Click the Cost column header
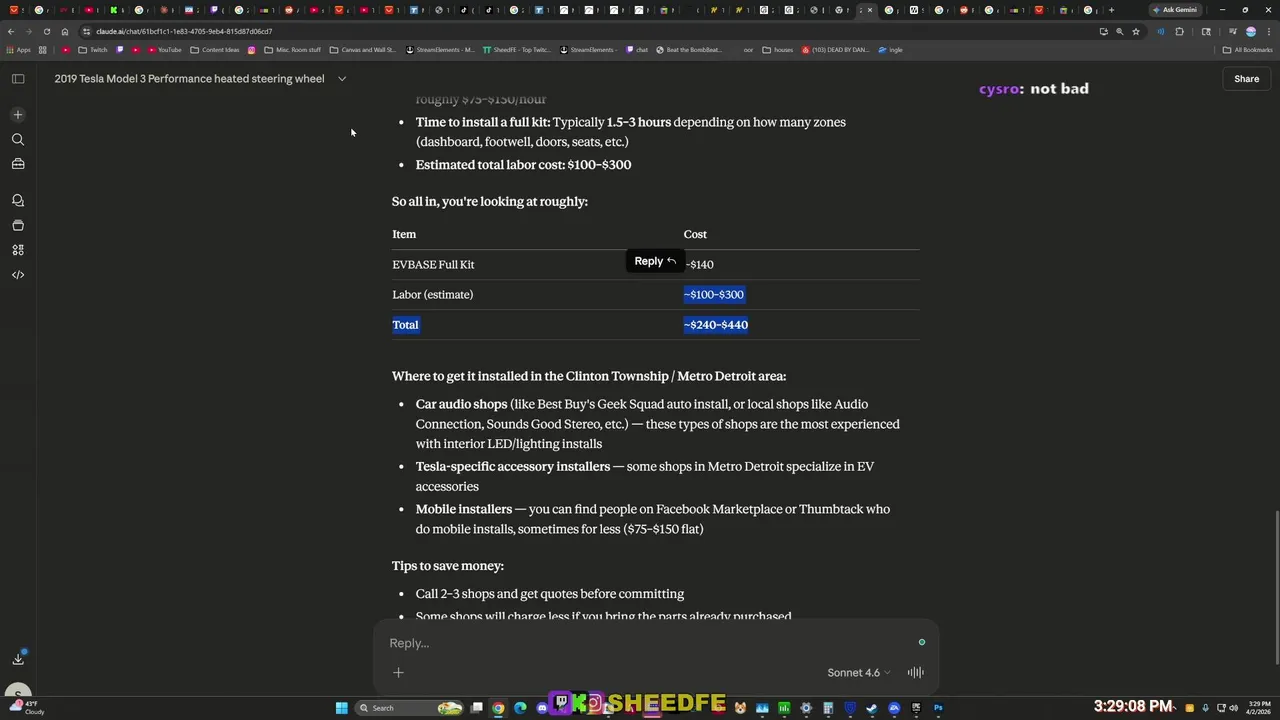 (695, 234)
